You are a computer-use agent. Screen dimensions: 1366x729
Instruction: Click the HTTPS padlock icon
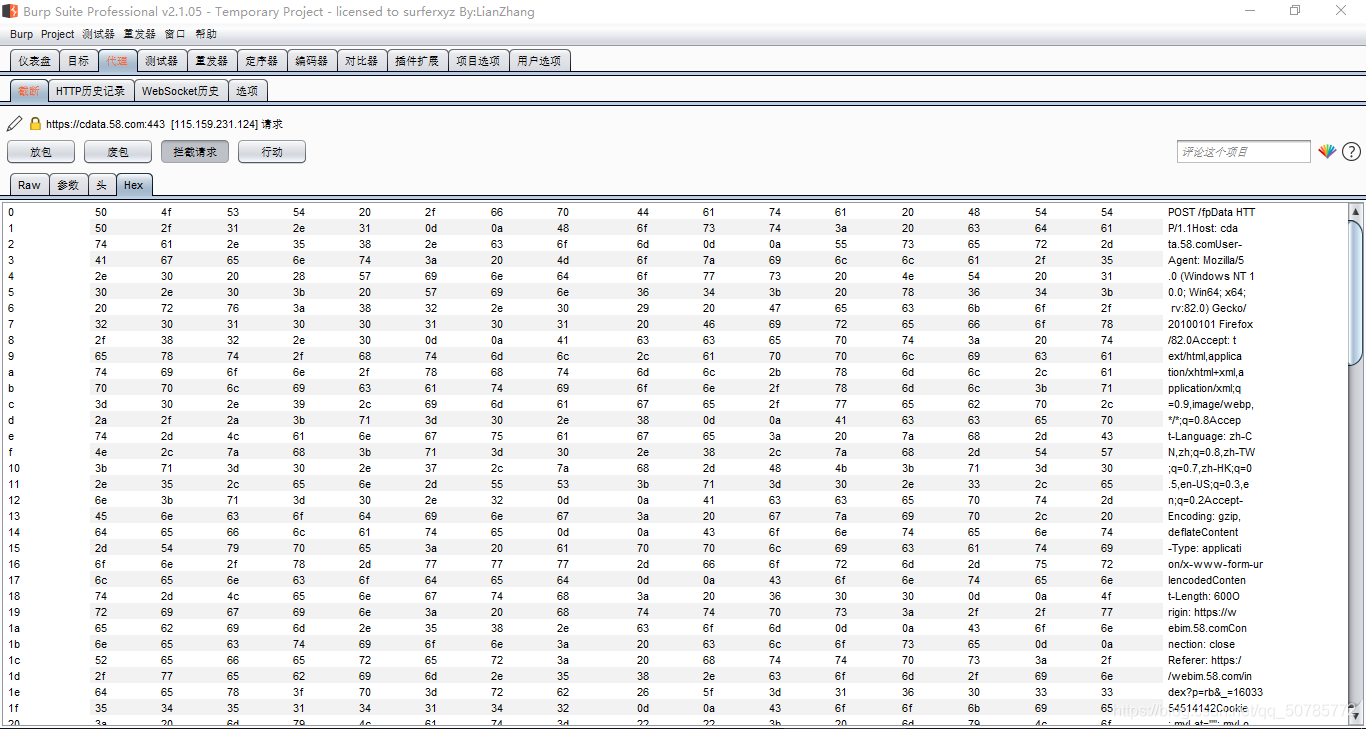point(35,124)
